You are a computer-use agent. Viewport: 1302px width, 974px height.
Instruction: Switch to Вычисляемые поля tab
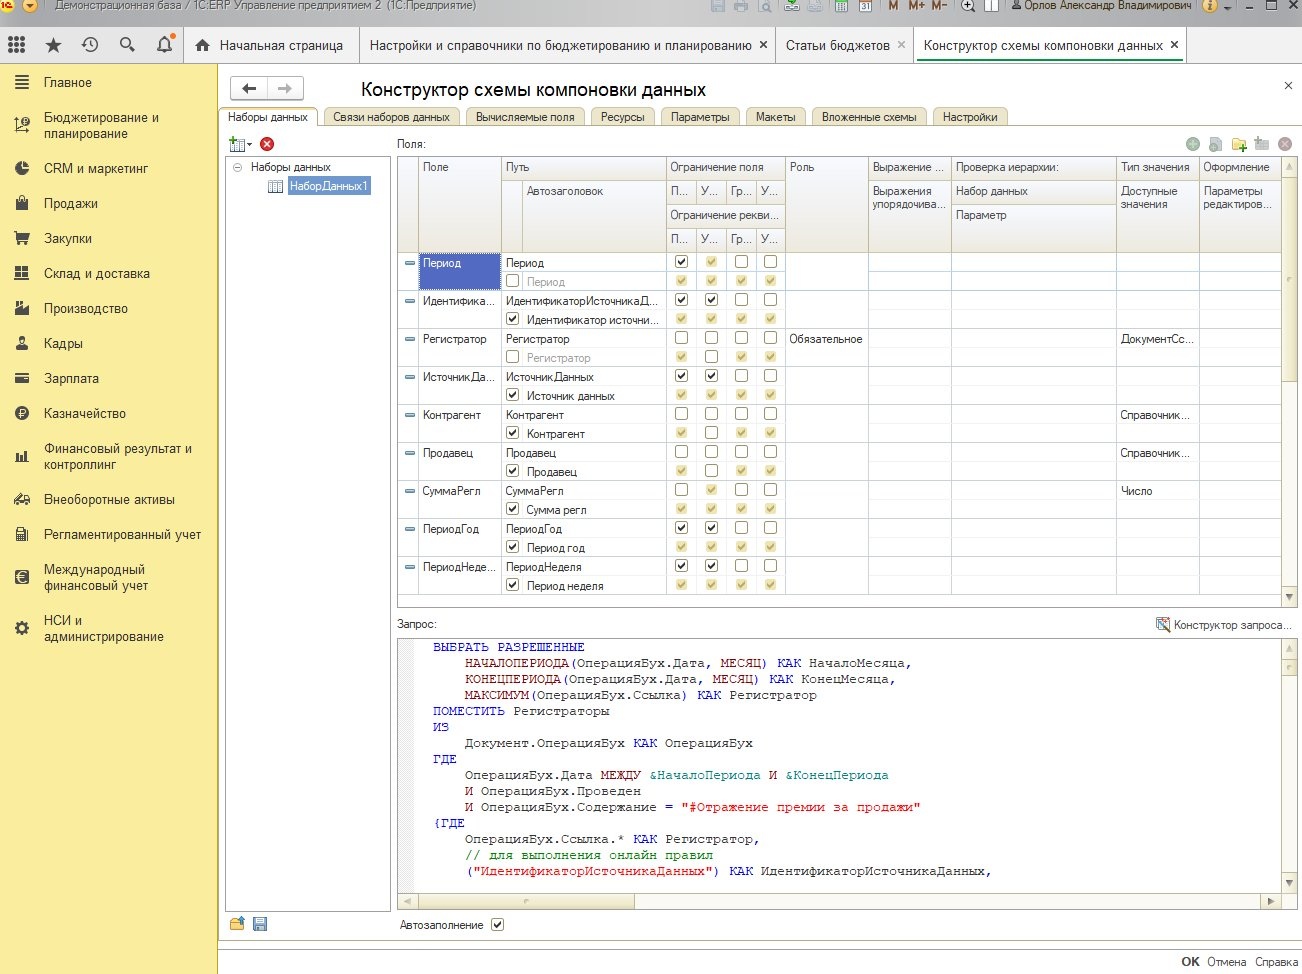coord(525,117)
